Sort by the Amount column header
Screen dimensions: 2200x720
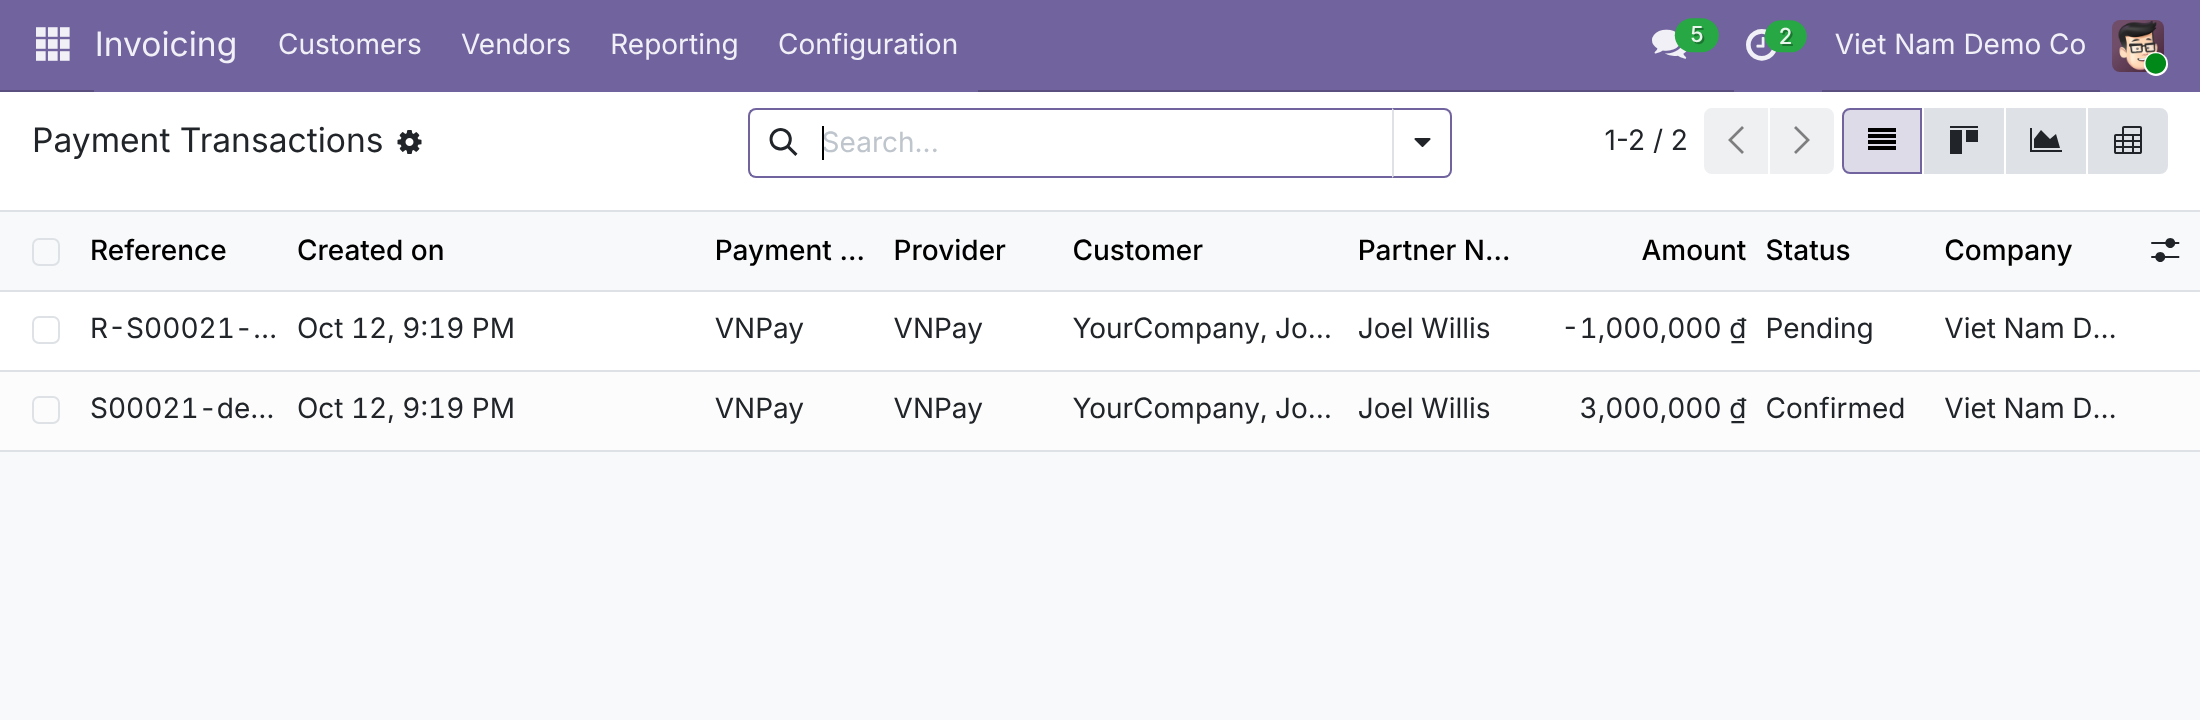point(1693,250)
